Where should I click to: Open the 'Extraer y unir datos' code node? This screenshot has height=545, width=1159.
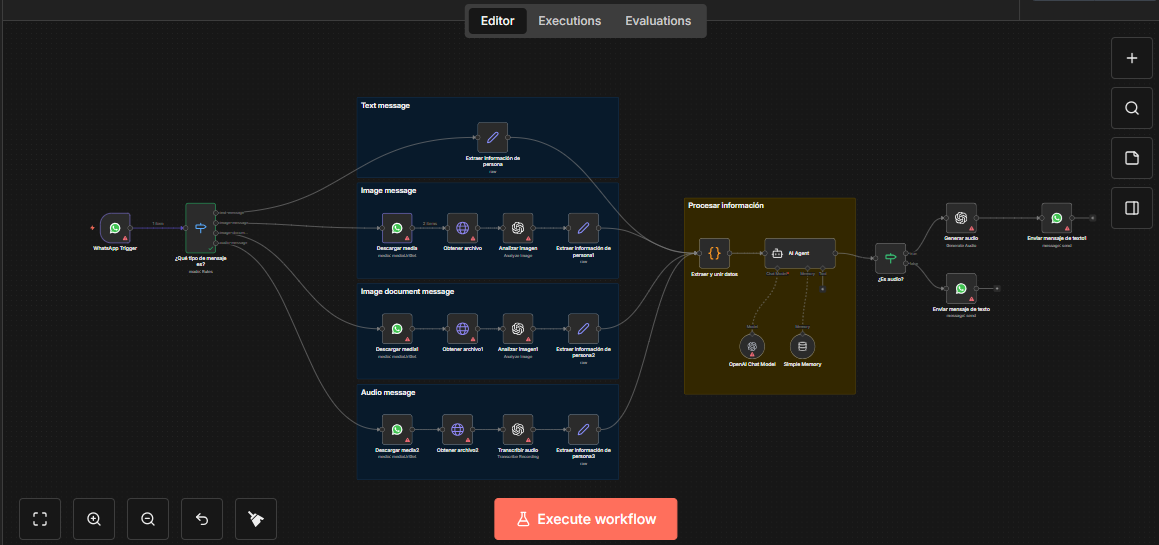click(x=715, y=253)
